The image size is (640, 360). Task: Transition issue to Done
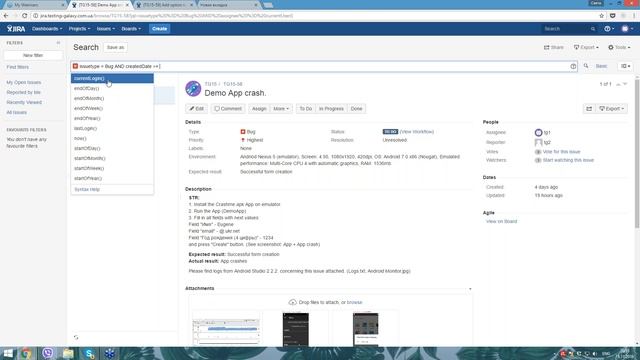(x=356, y=109)
